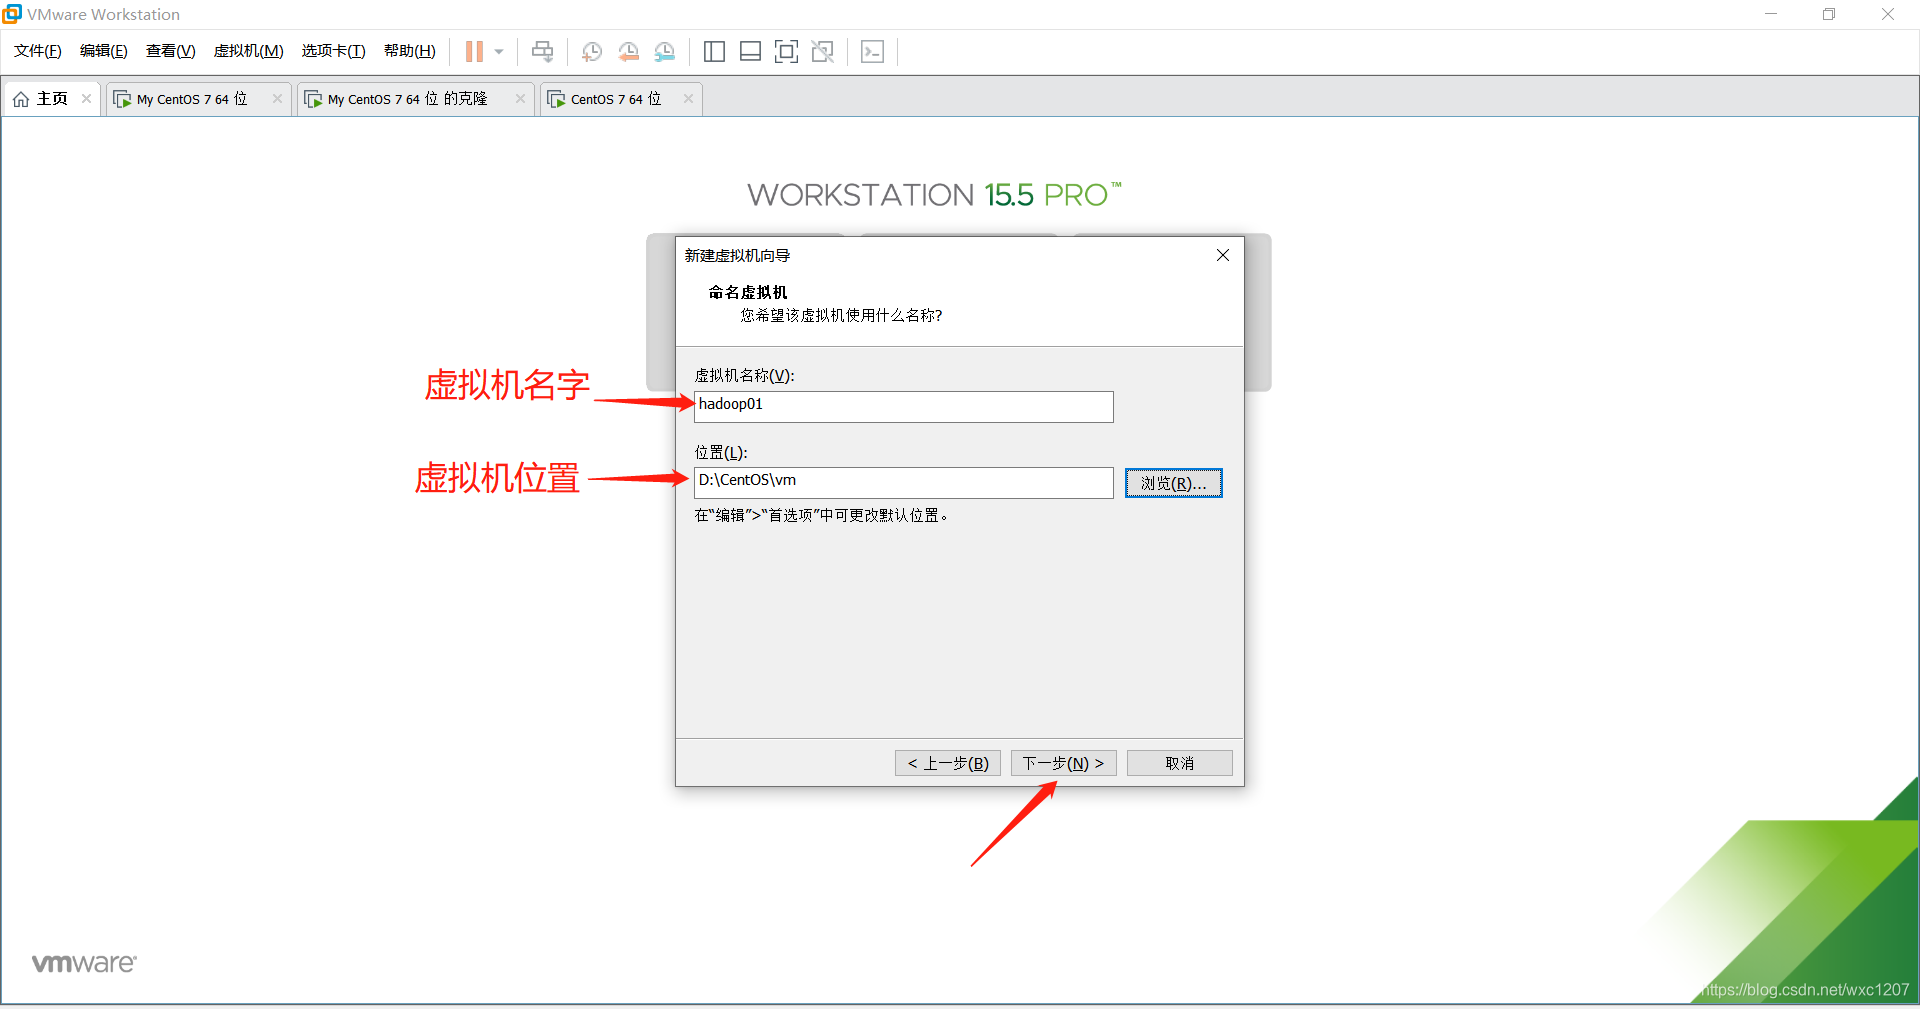Cancel the wizard with 取消 button
The image size is (1920, 1009).
click(1180, 763)
